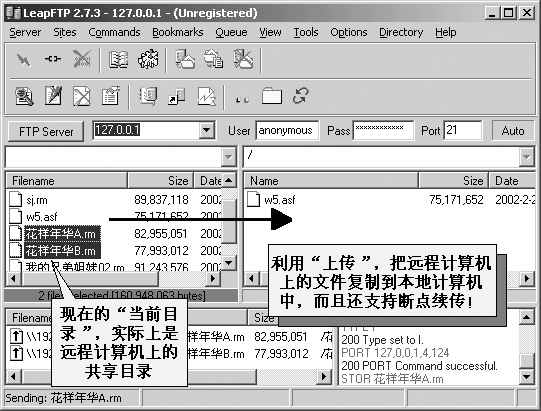Select w5.asf in the local file list

[x=41, y=217]
